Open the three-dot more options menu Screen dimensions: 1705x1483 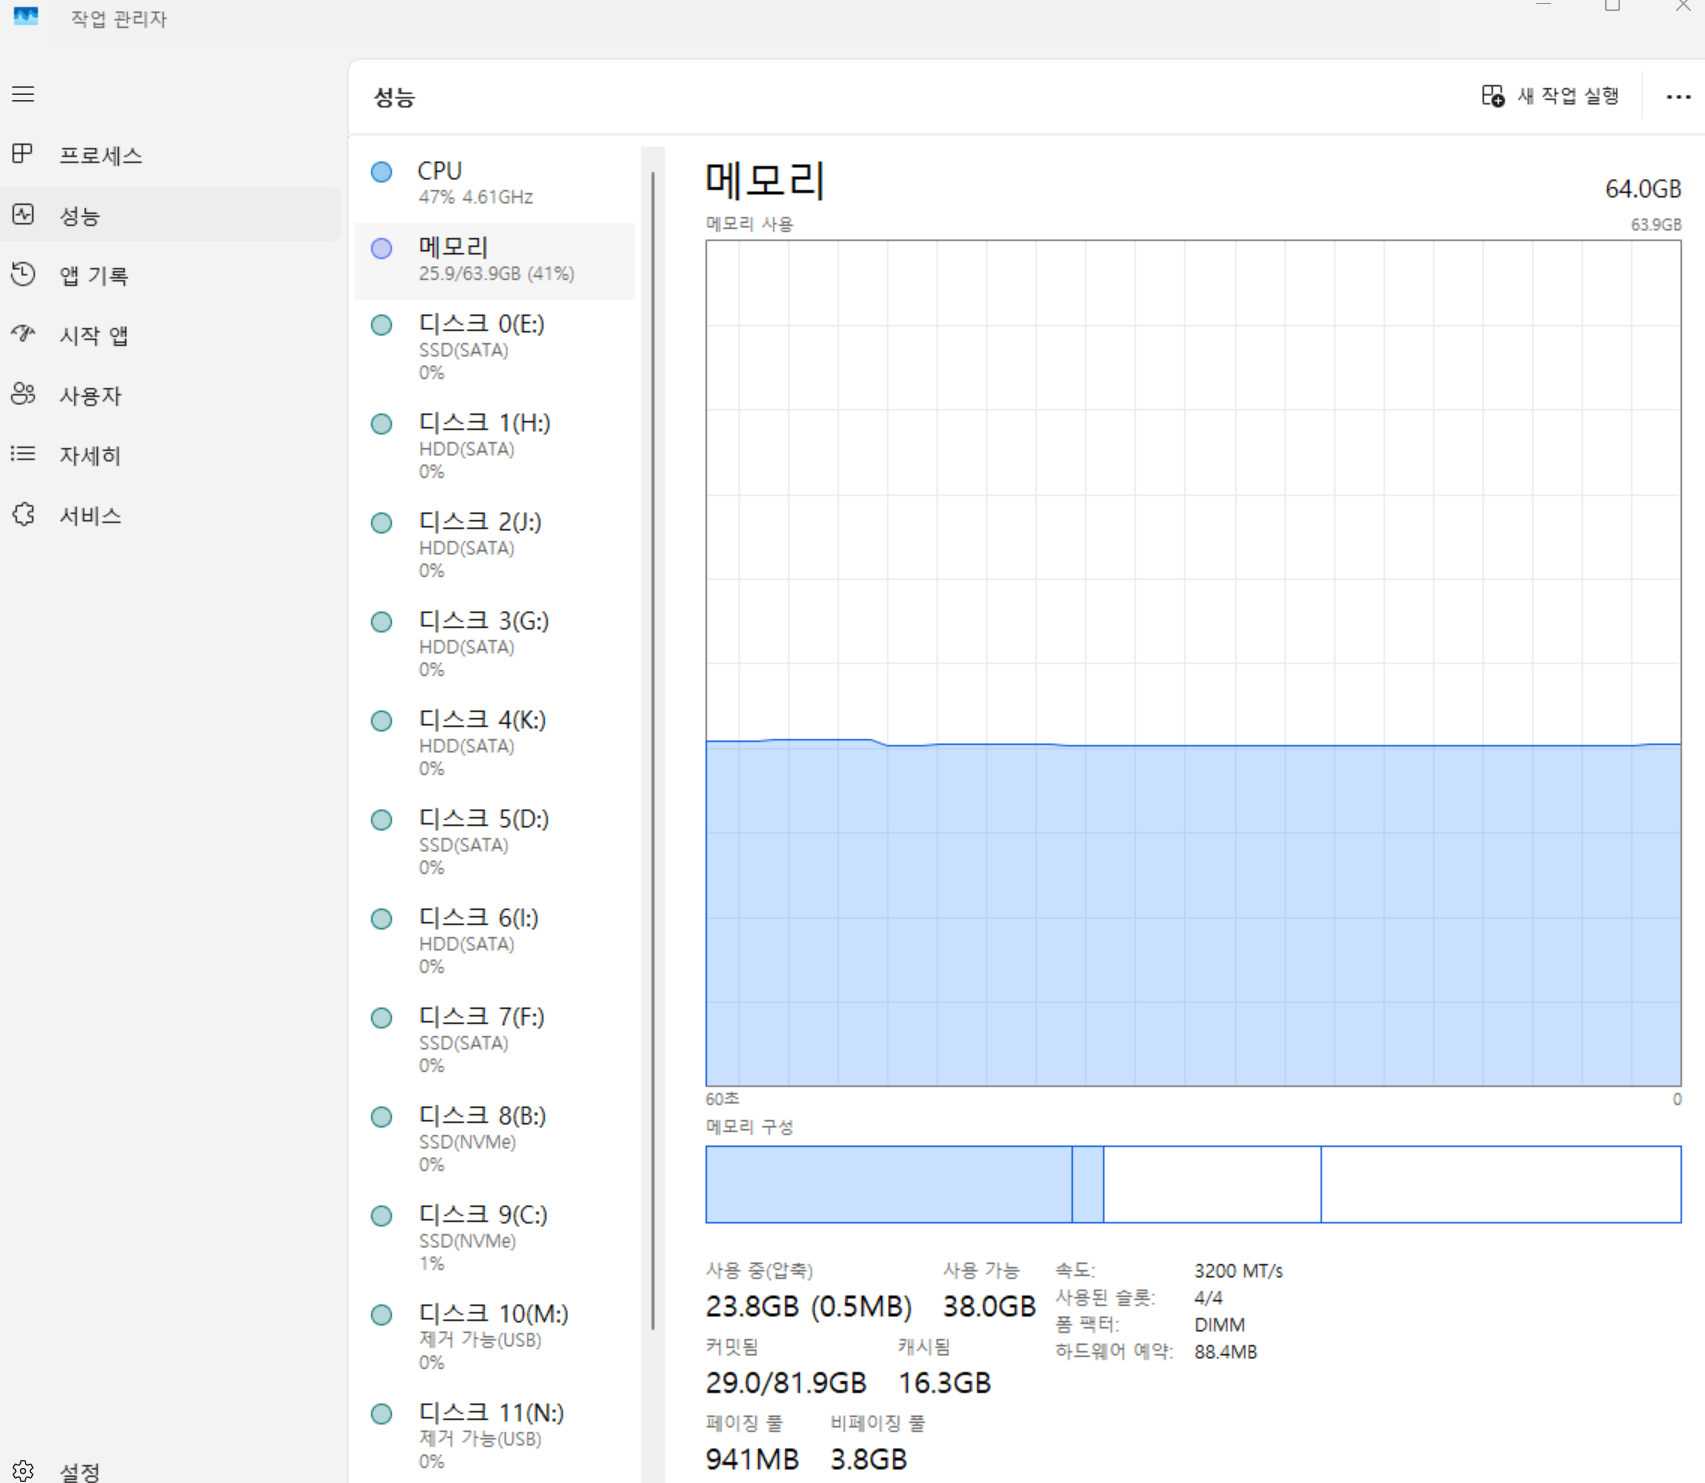pyautogui.click(x=1678, y=97)
